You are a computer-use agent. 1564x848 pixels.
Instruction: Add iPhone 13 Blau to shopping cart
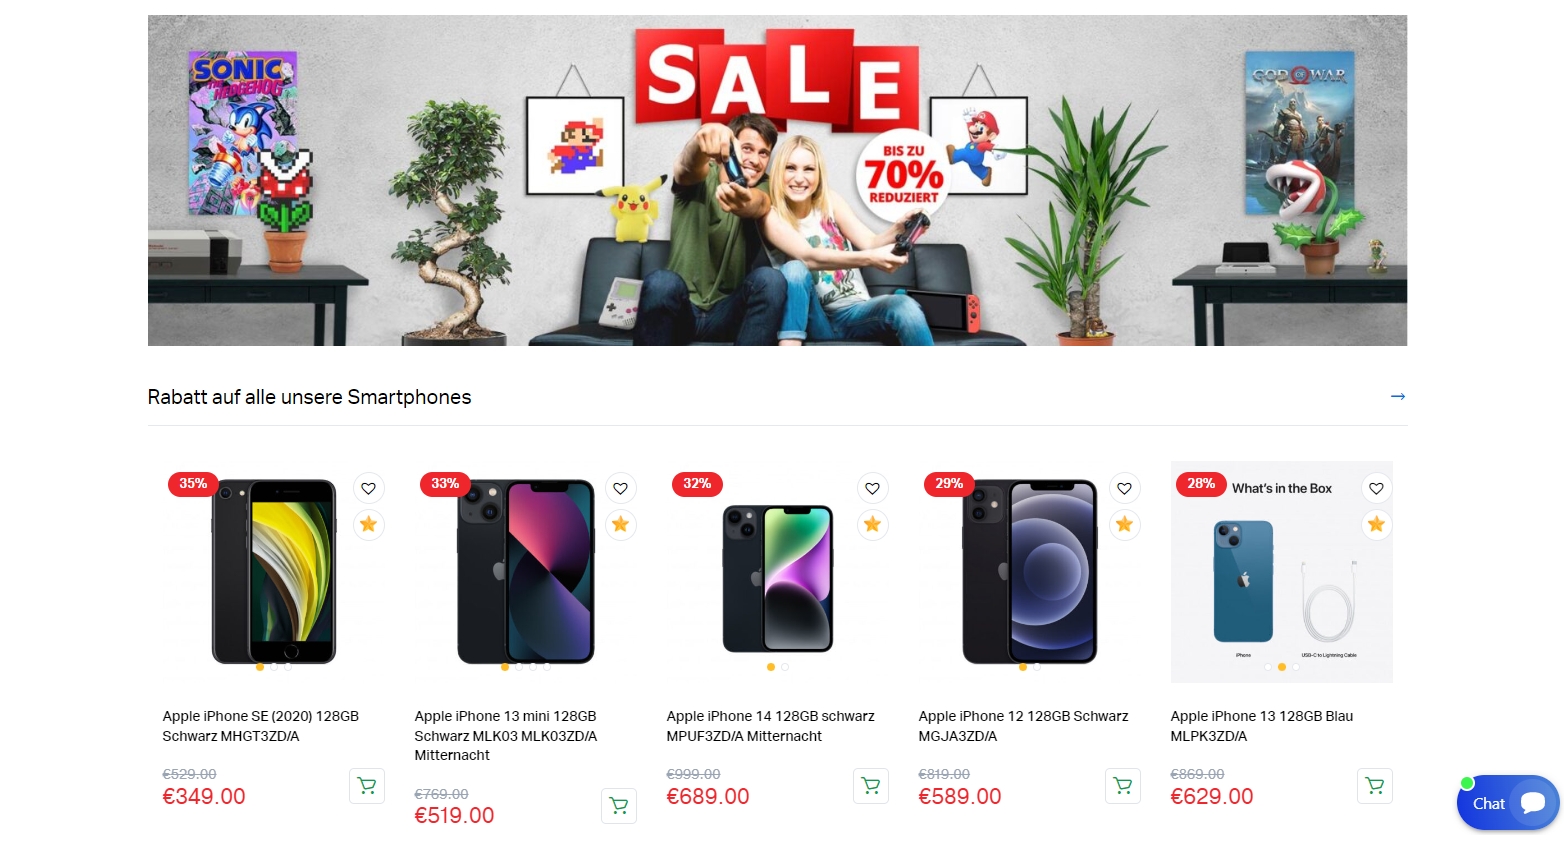(1375, 786)
